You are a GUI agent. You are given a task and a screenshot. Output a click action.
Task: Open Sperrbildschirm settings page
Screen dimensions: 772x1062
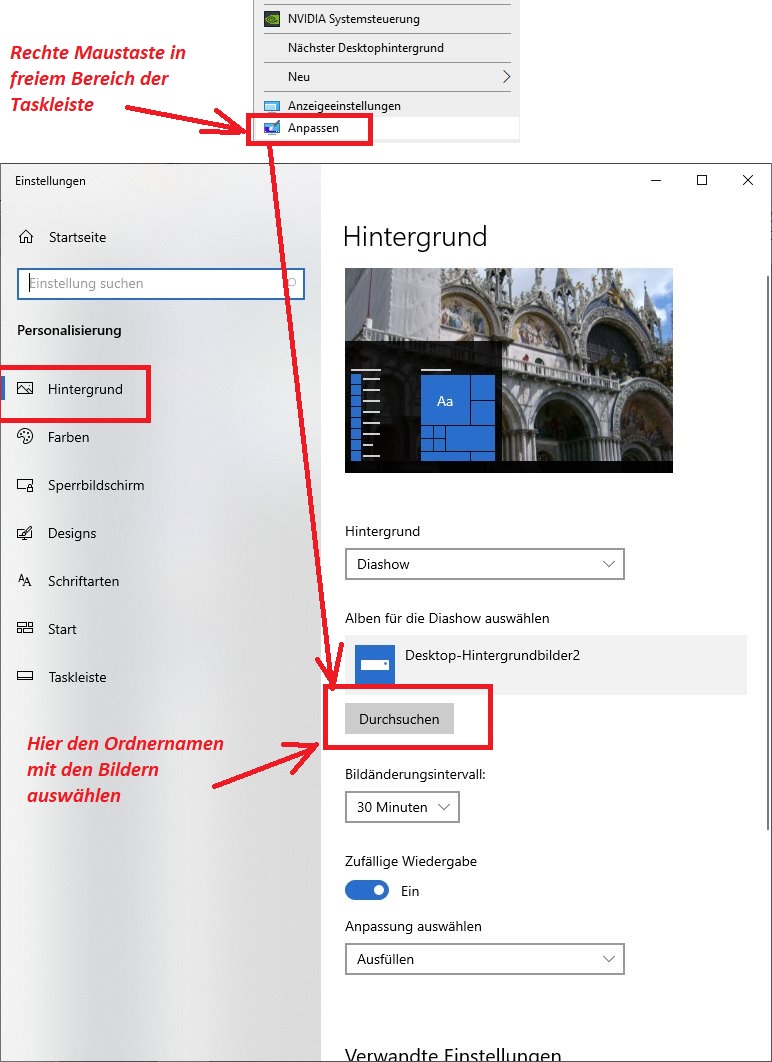coord(160,485)
